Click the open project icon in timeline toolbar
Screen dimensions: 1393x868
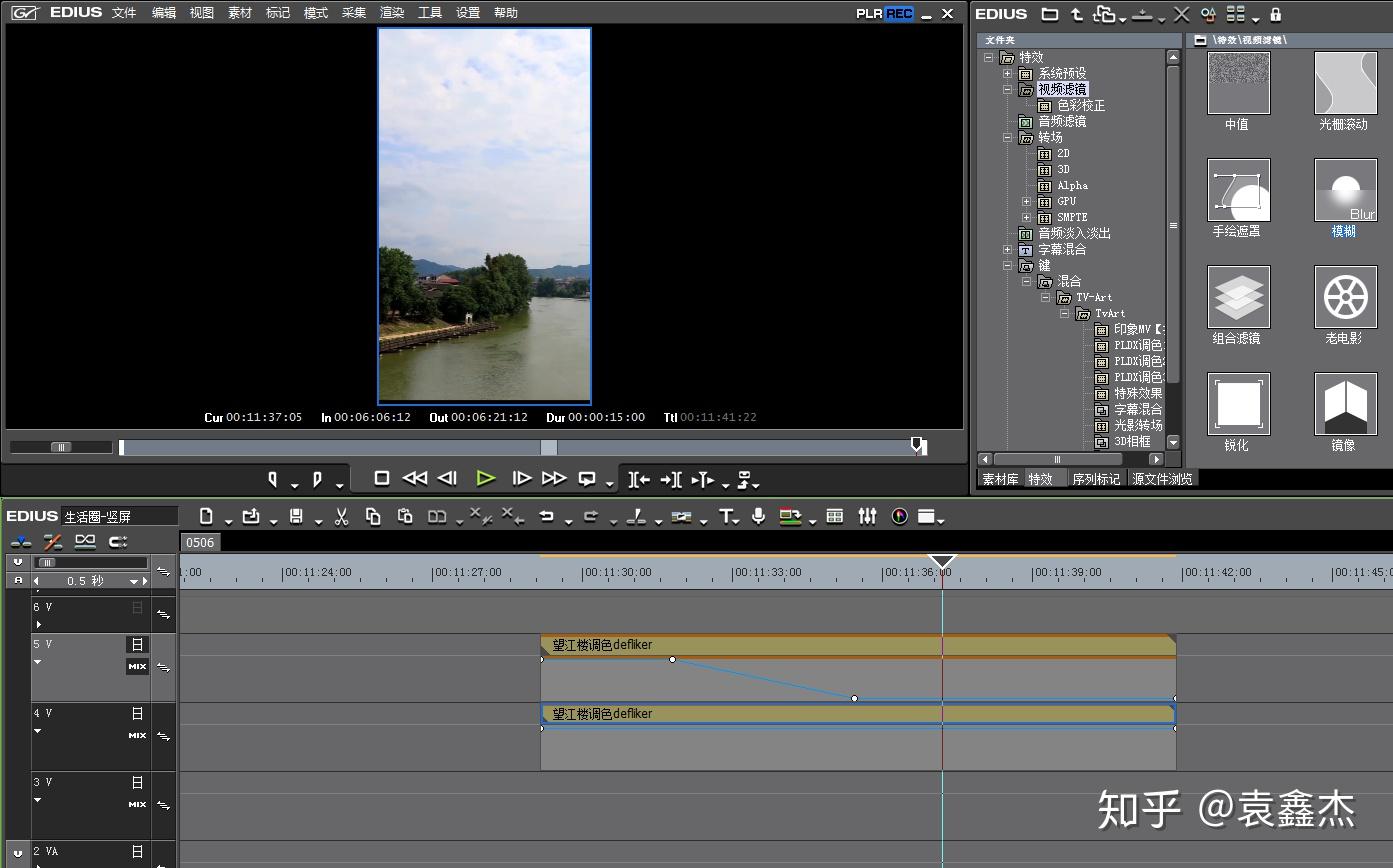pyautogui.click(x=251, y=516)
